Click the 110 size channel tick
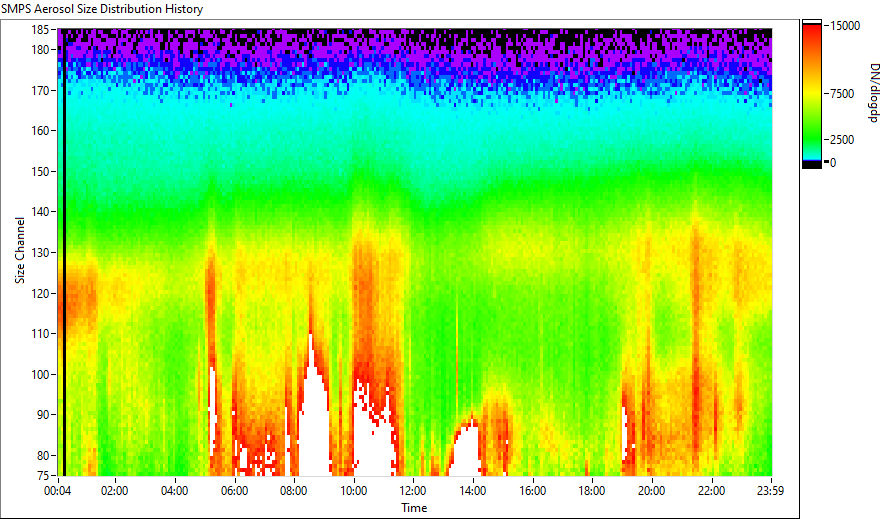The height and width of the screenshot is (519, 884). [41, 334]
